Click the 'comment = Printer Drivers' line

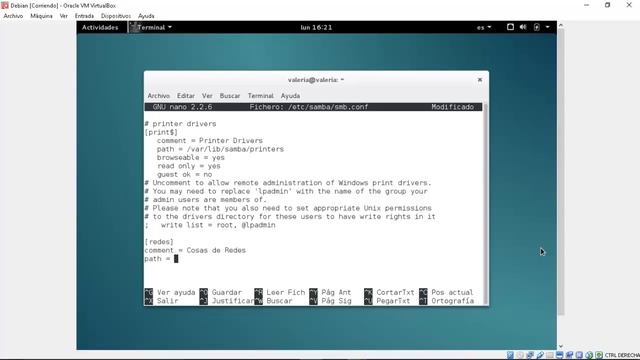210,140
